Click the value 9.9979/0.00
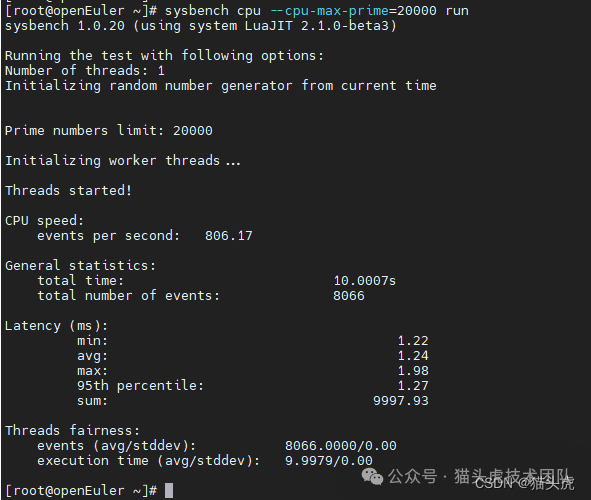The height and width of the screenshot is (500, 591). 329,461
